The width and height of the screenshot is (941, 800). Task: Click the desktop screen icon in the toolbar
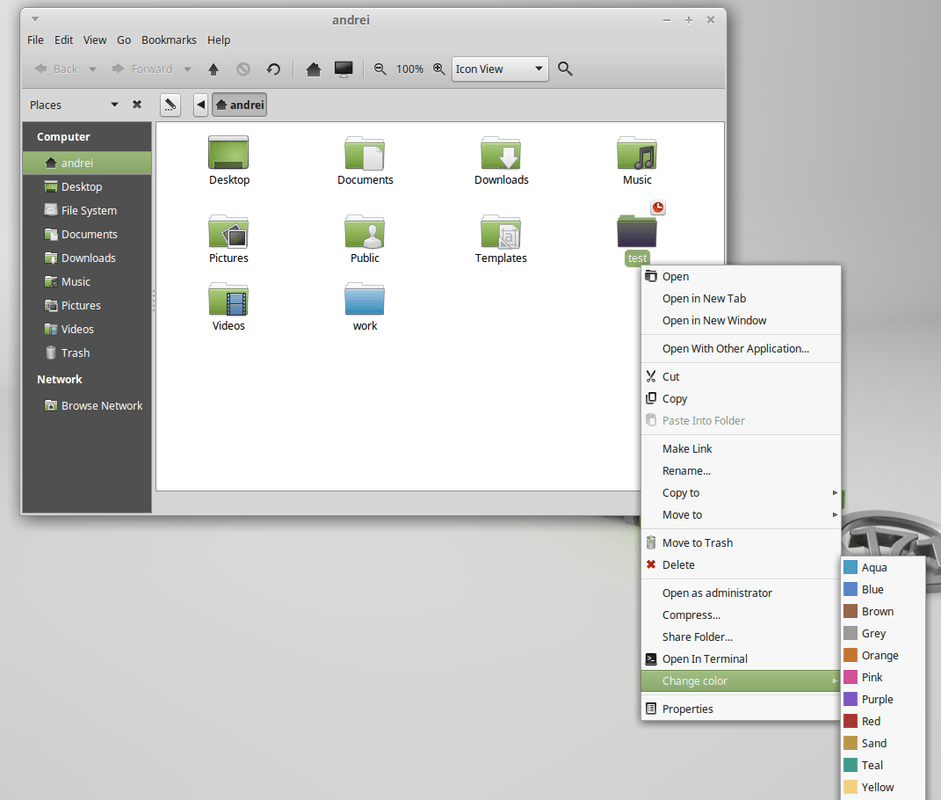(x=343, y=68)
